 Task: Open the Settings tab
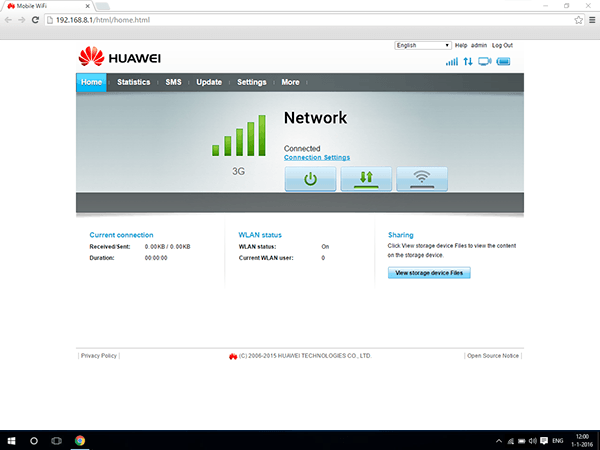(252, 82)
